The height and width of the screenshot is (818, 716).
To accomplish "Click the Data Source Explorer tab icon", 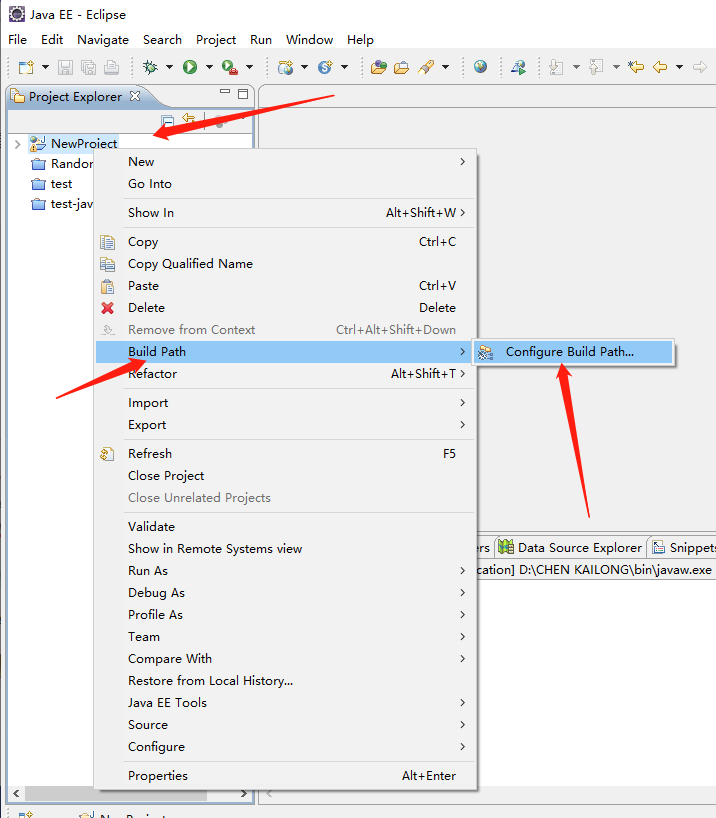I will [x=506, y=547].
